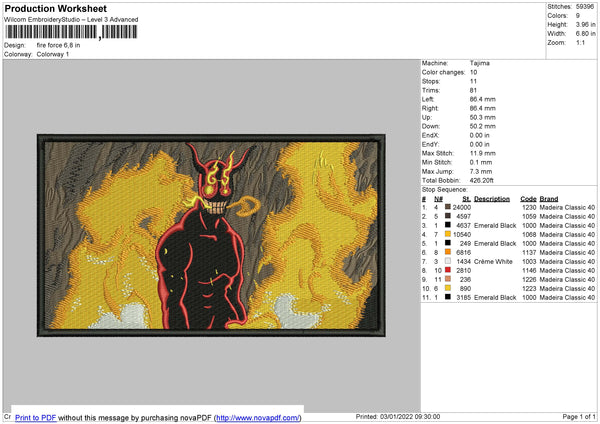Viewport: 600px width, 424px height.
Task: Click the Colorway 1 label
Action: point(53,54)
